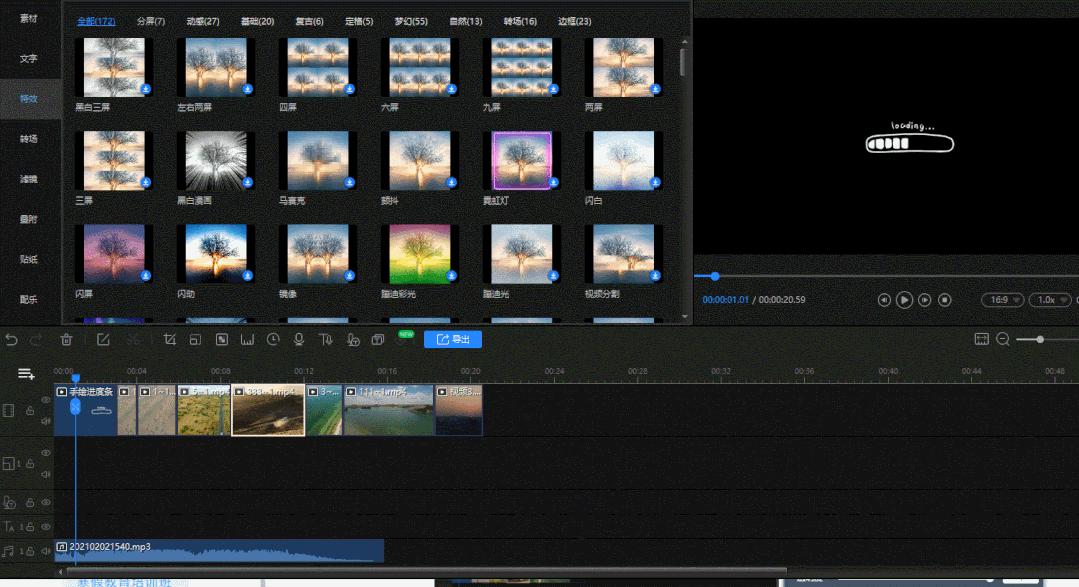Open the crop tool from the toolbar
Screen dimensions: 1079x587
click(x=171, y=340)
